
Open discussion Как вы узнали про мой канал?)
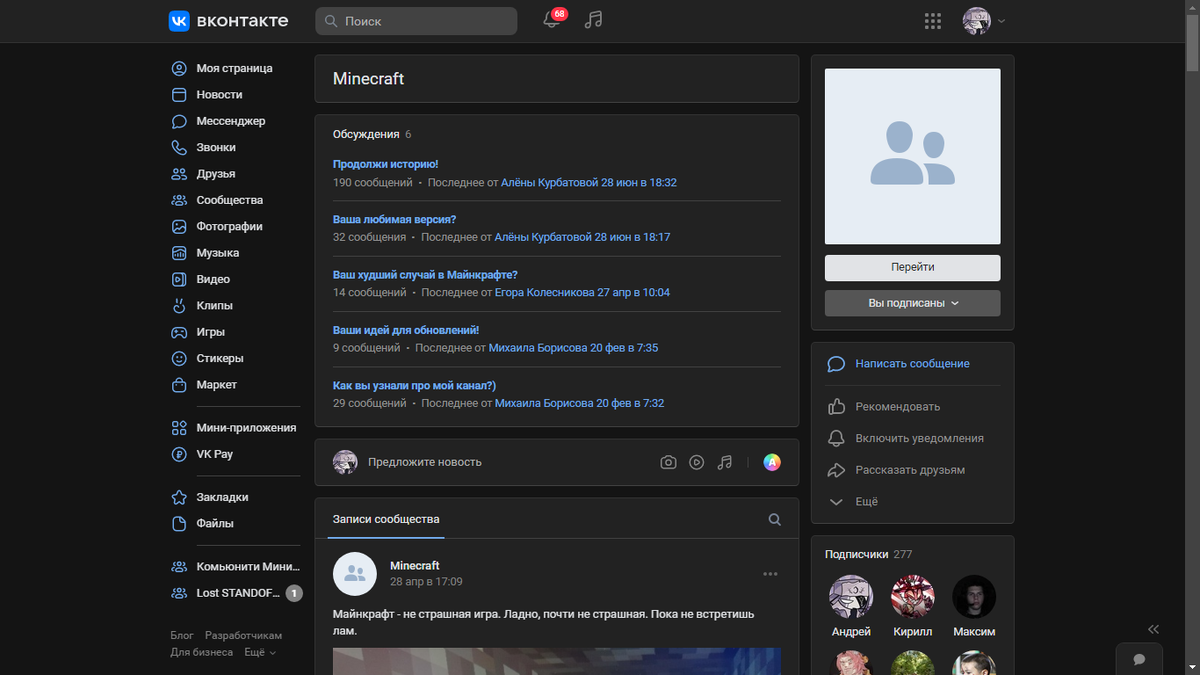414,385
